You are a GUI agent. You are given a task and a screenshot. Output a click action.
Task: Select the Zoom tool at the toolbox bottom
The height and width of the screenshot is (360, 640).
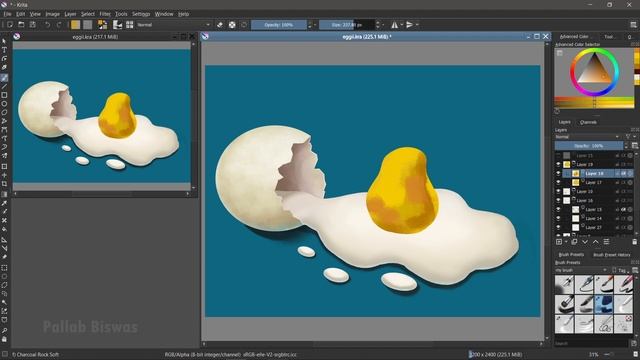pos(4,330)
